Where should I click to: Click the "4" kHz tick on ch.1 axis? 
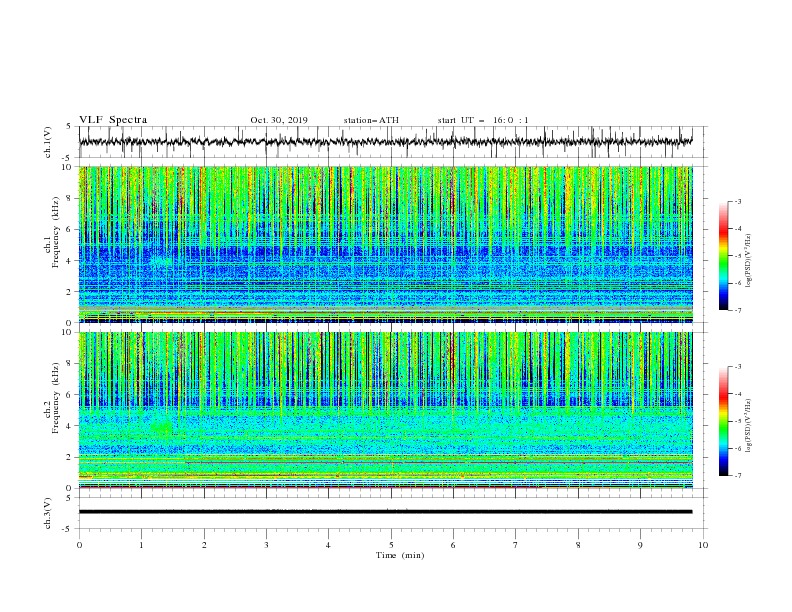pyautogui.click(x=69, y=261)
